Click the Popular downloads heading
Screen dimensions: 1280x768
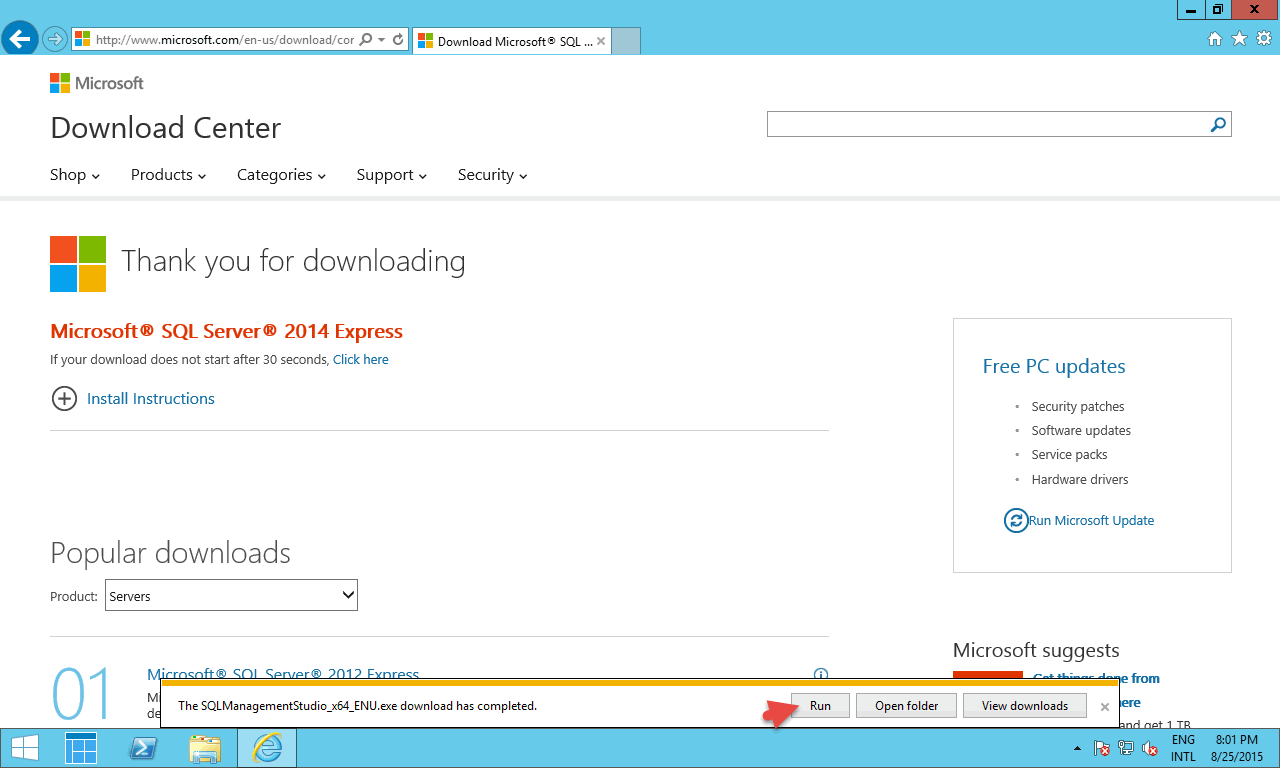click(170, 553)
